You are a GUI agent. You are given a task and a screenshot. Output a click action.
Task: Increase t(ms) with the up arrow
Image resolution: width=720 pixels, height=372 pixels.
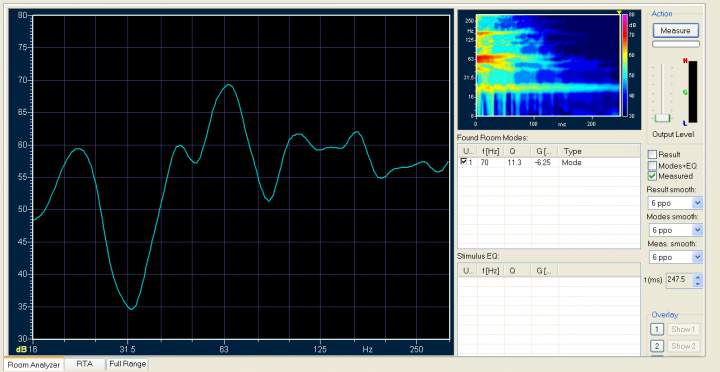(x=698, y=277)
